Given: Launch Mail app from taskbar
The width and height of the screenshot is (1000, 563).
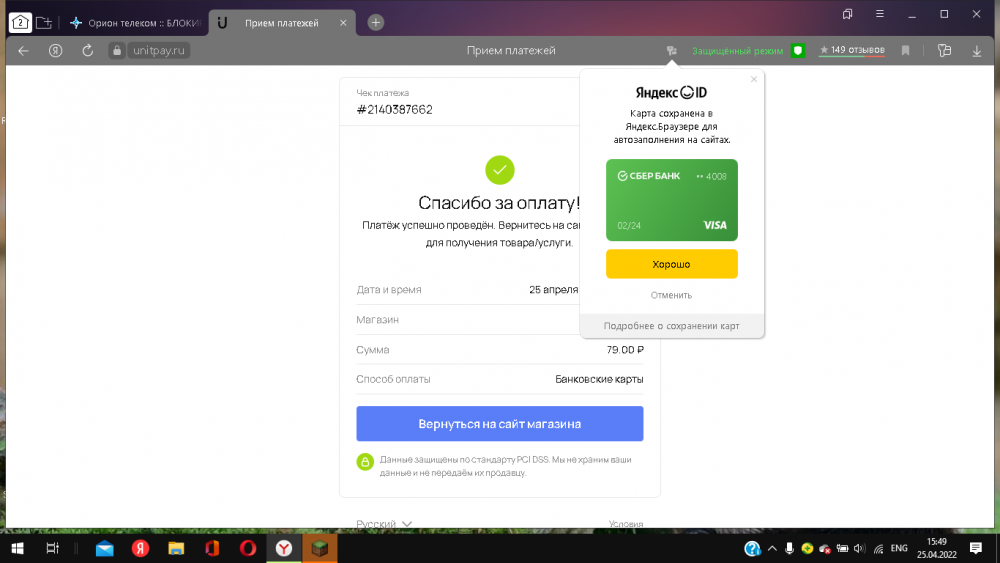Looking at the screenshot, I should (105, 548).
